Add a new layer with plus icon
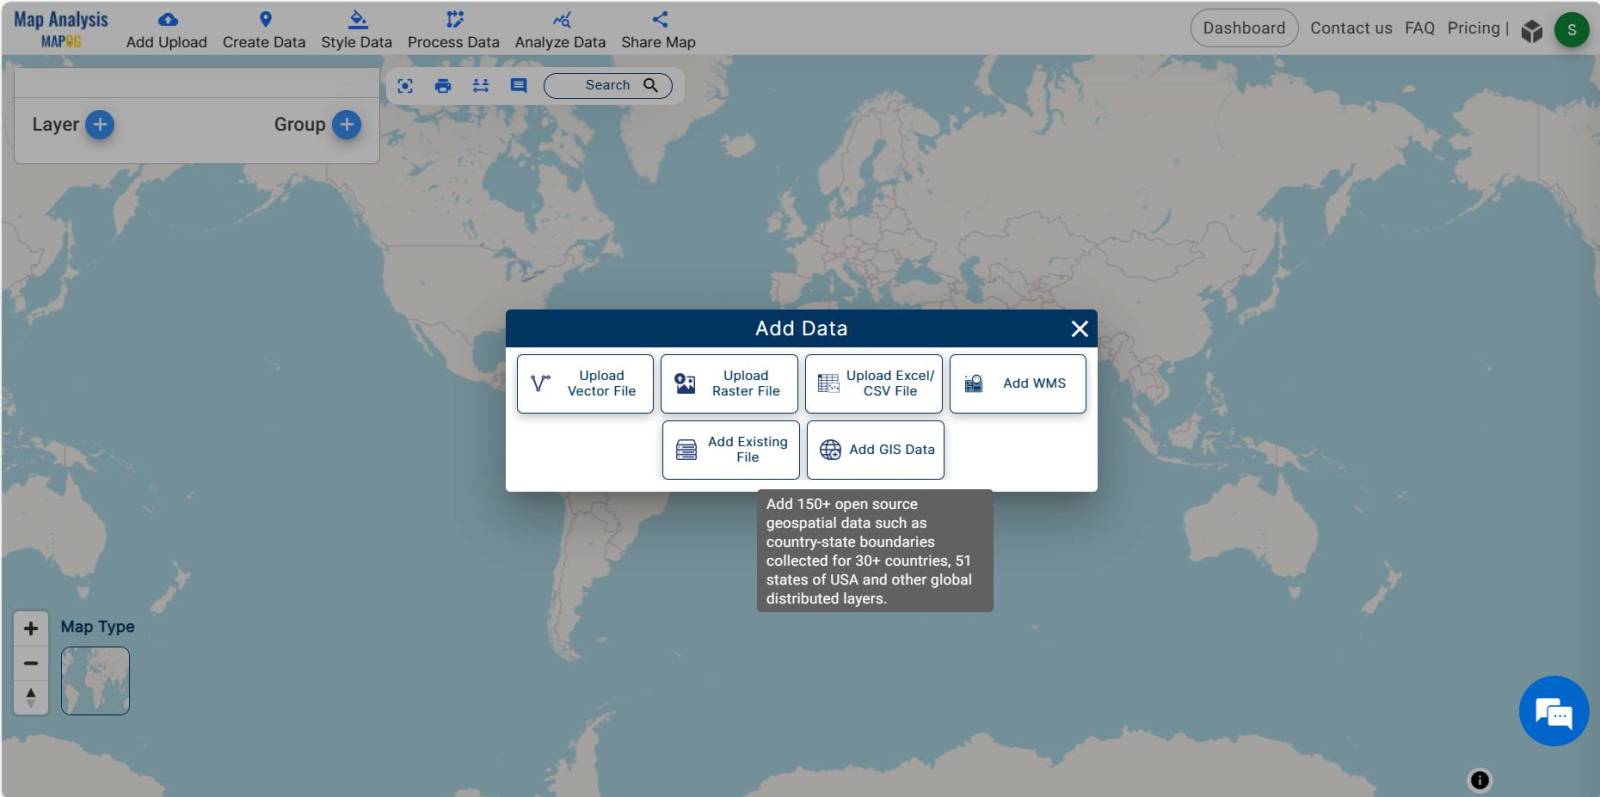This screenshot has height=797, width=1600. coord(100,125)
